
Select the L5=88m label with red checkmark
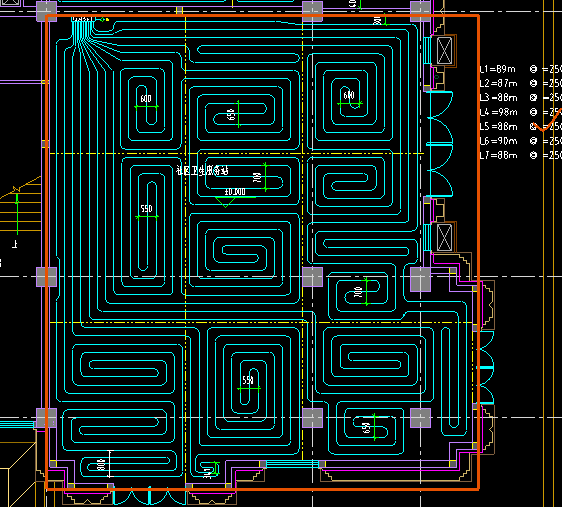pos(498,126)
